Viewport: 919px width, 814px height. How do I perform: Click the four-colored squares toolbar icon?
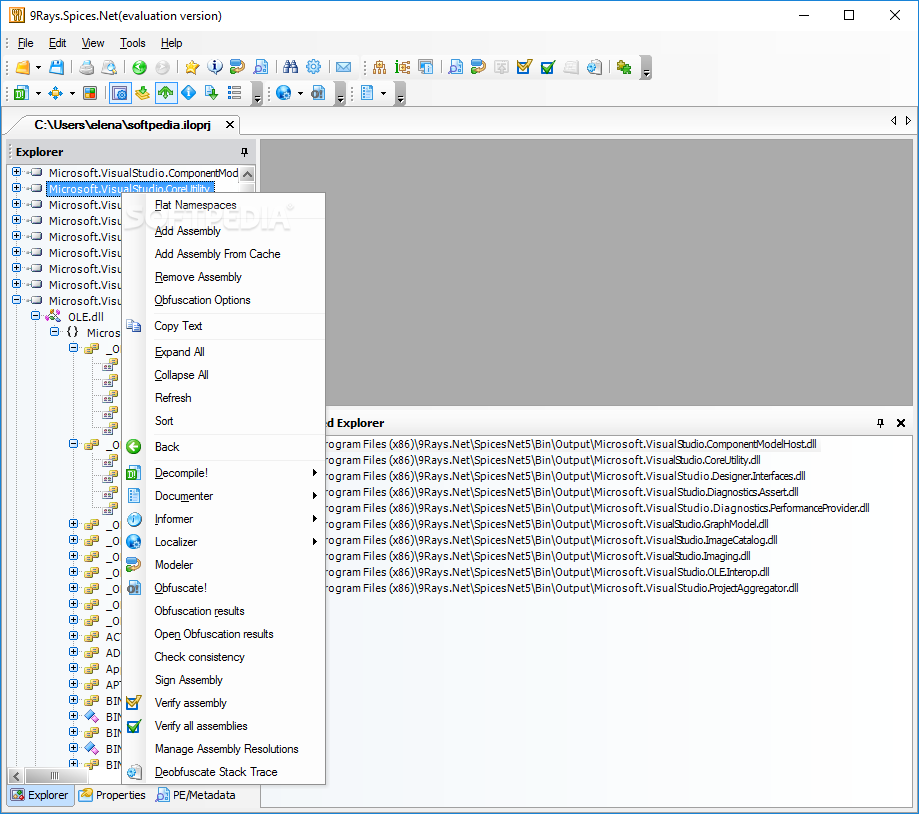coord(90,93)
